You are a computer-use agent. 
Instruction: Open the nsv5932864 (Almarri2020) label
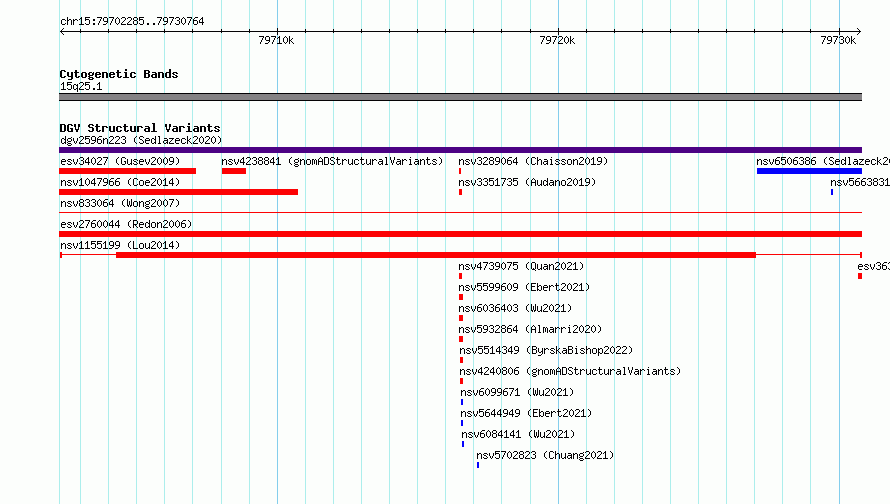pyautogui.click(x=530, y=329)
